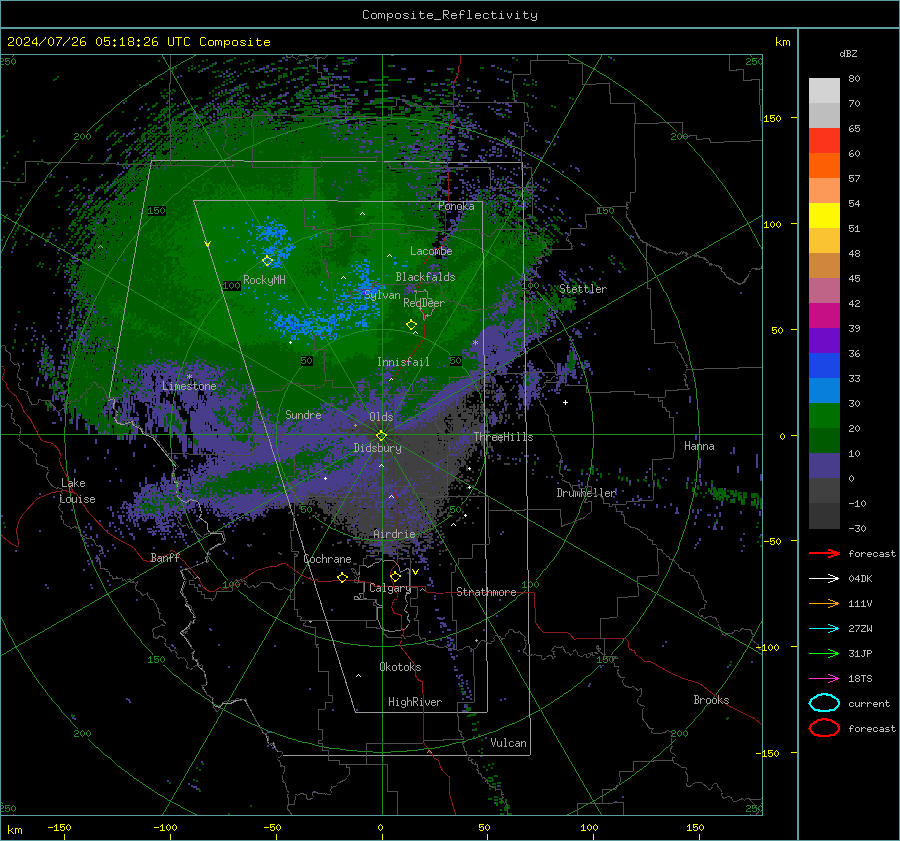The image size is (900, 841).
Task: Click the Sundre town label
Action: click(303, 414)
